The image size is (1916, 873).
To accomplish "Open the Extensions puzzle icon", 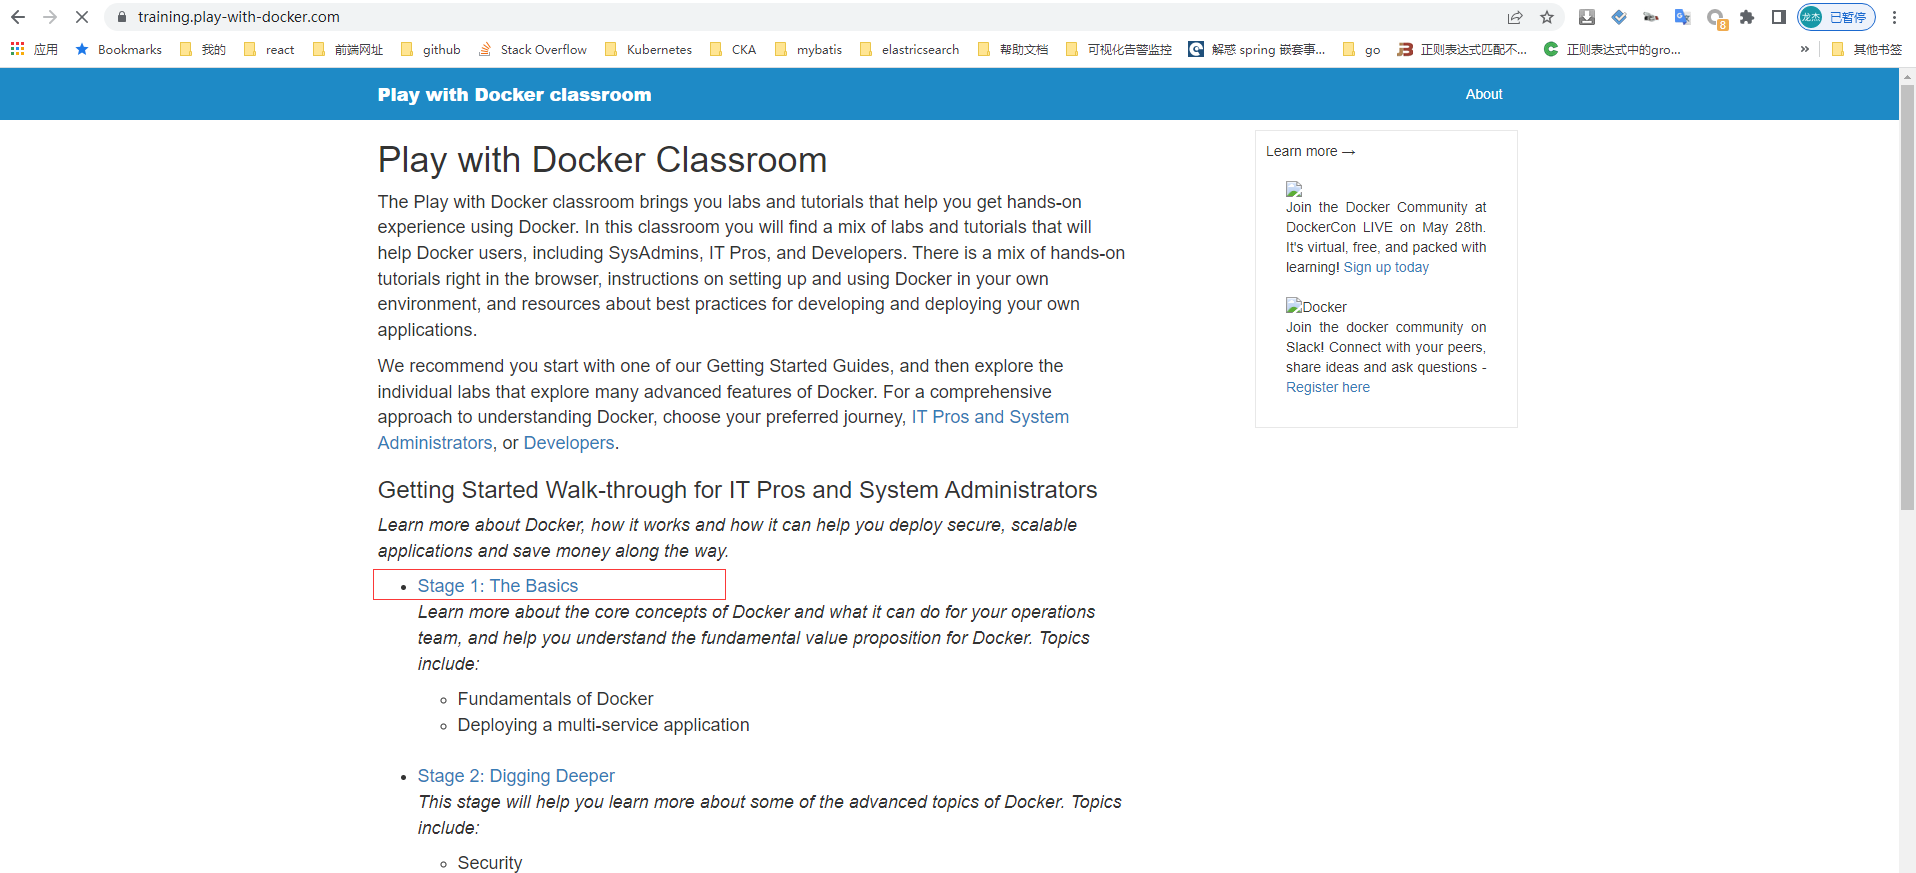I will coord(1747,17).
